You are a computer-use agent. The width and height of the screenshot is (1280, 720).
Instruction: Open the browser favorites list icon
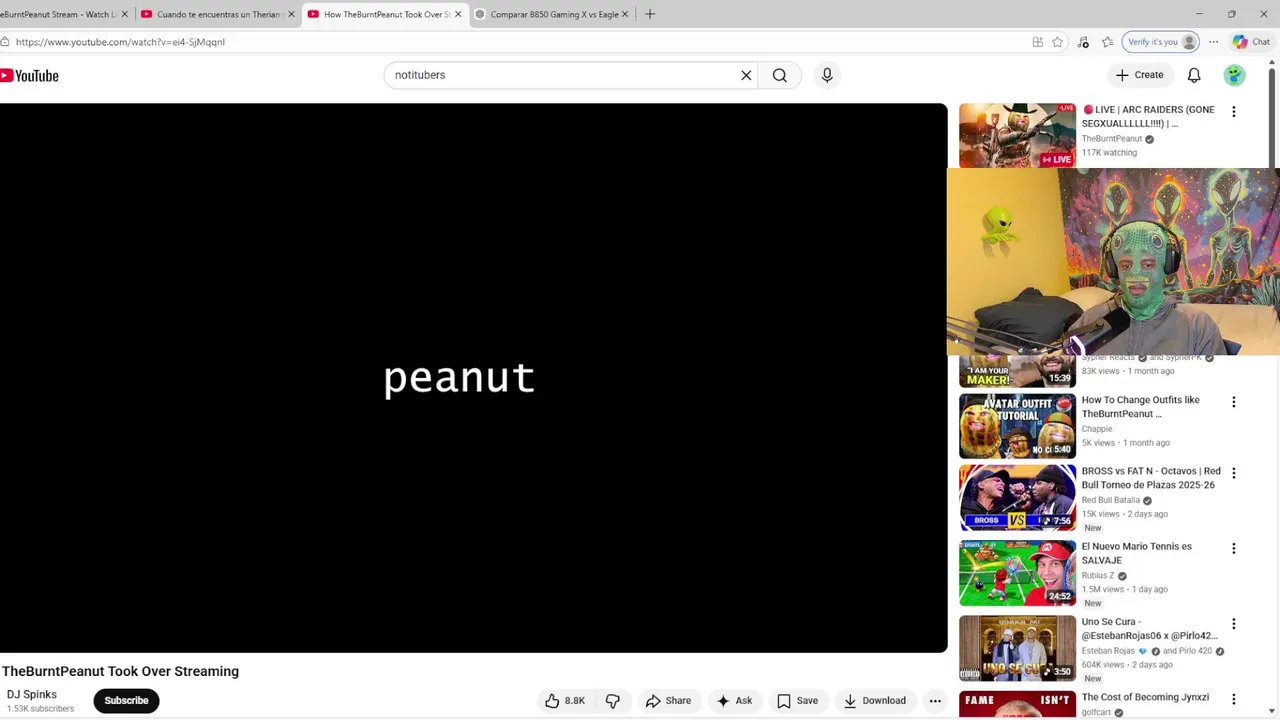(x=1108, y=42)
